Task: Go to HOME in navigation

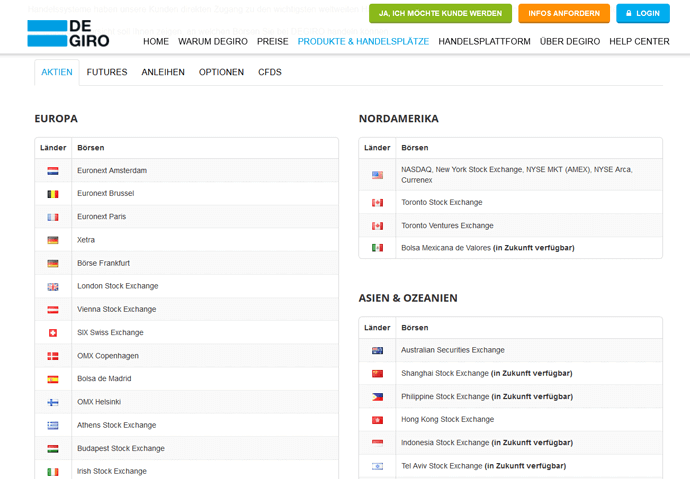Action: point(156,41)
